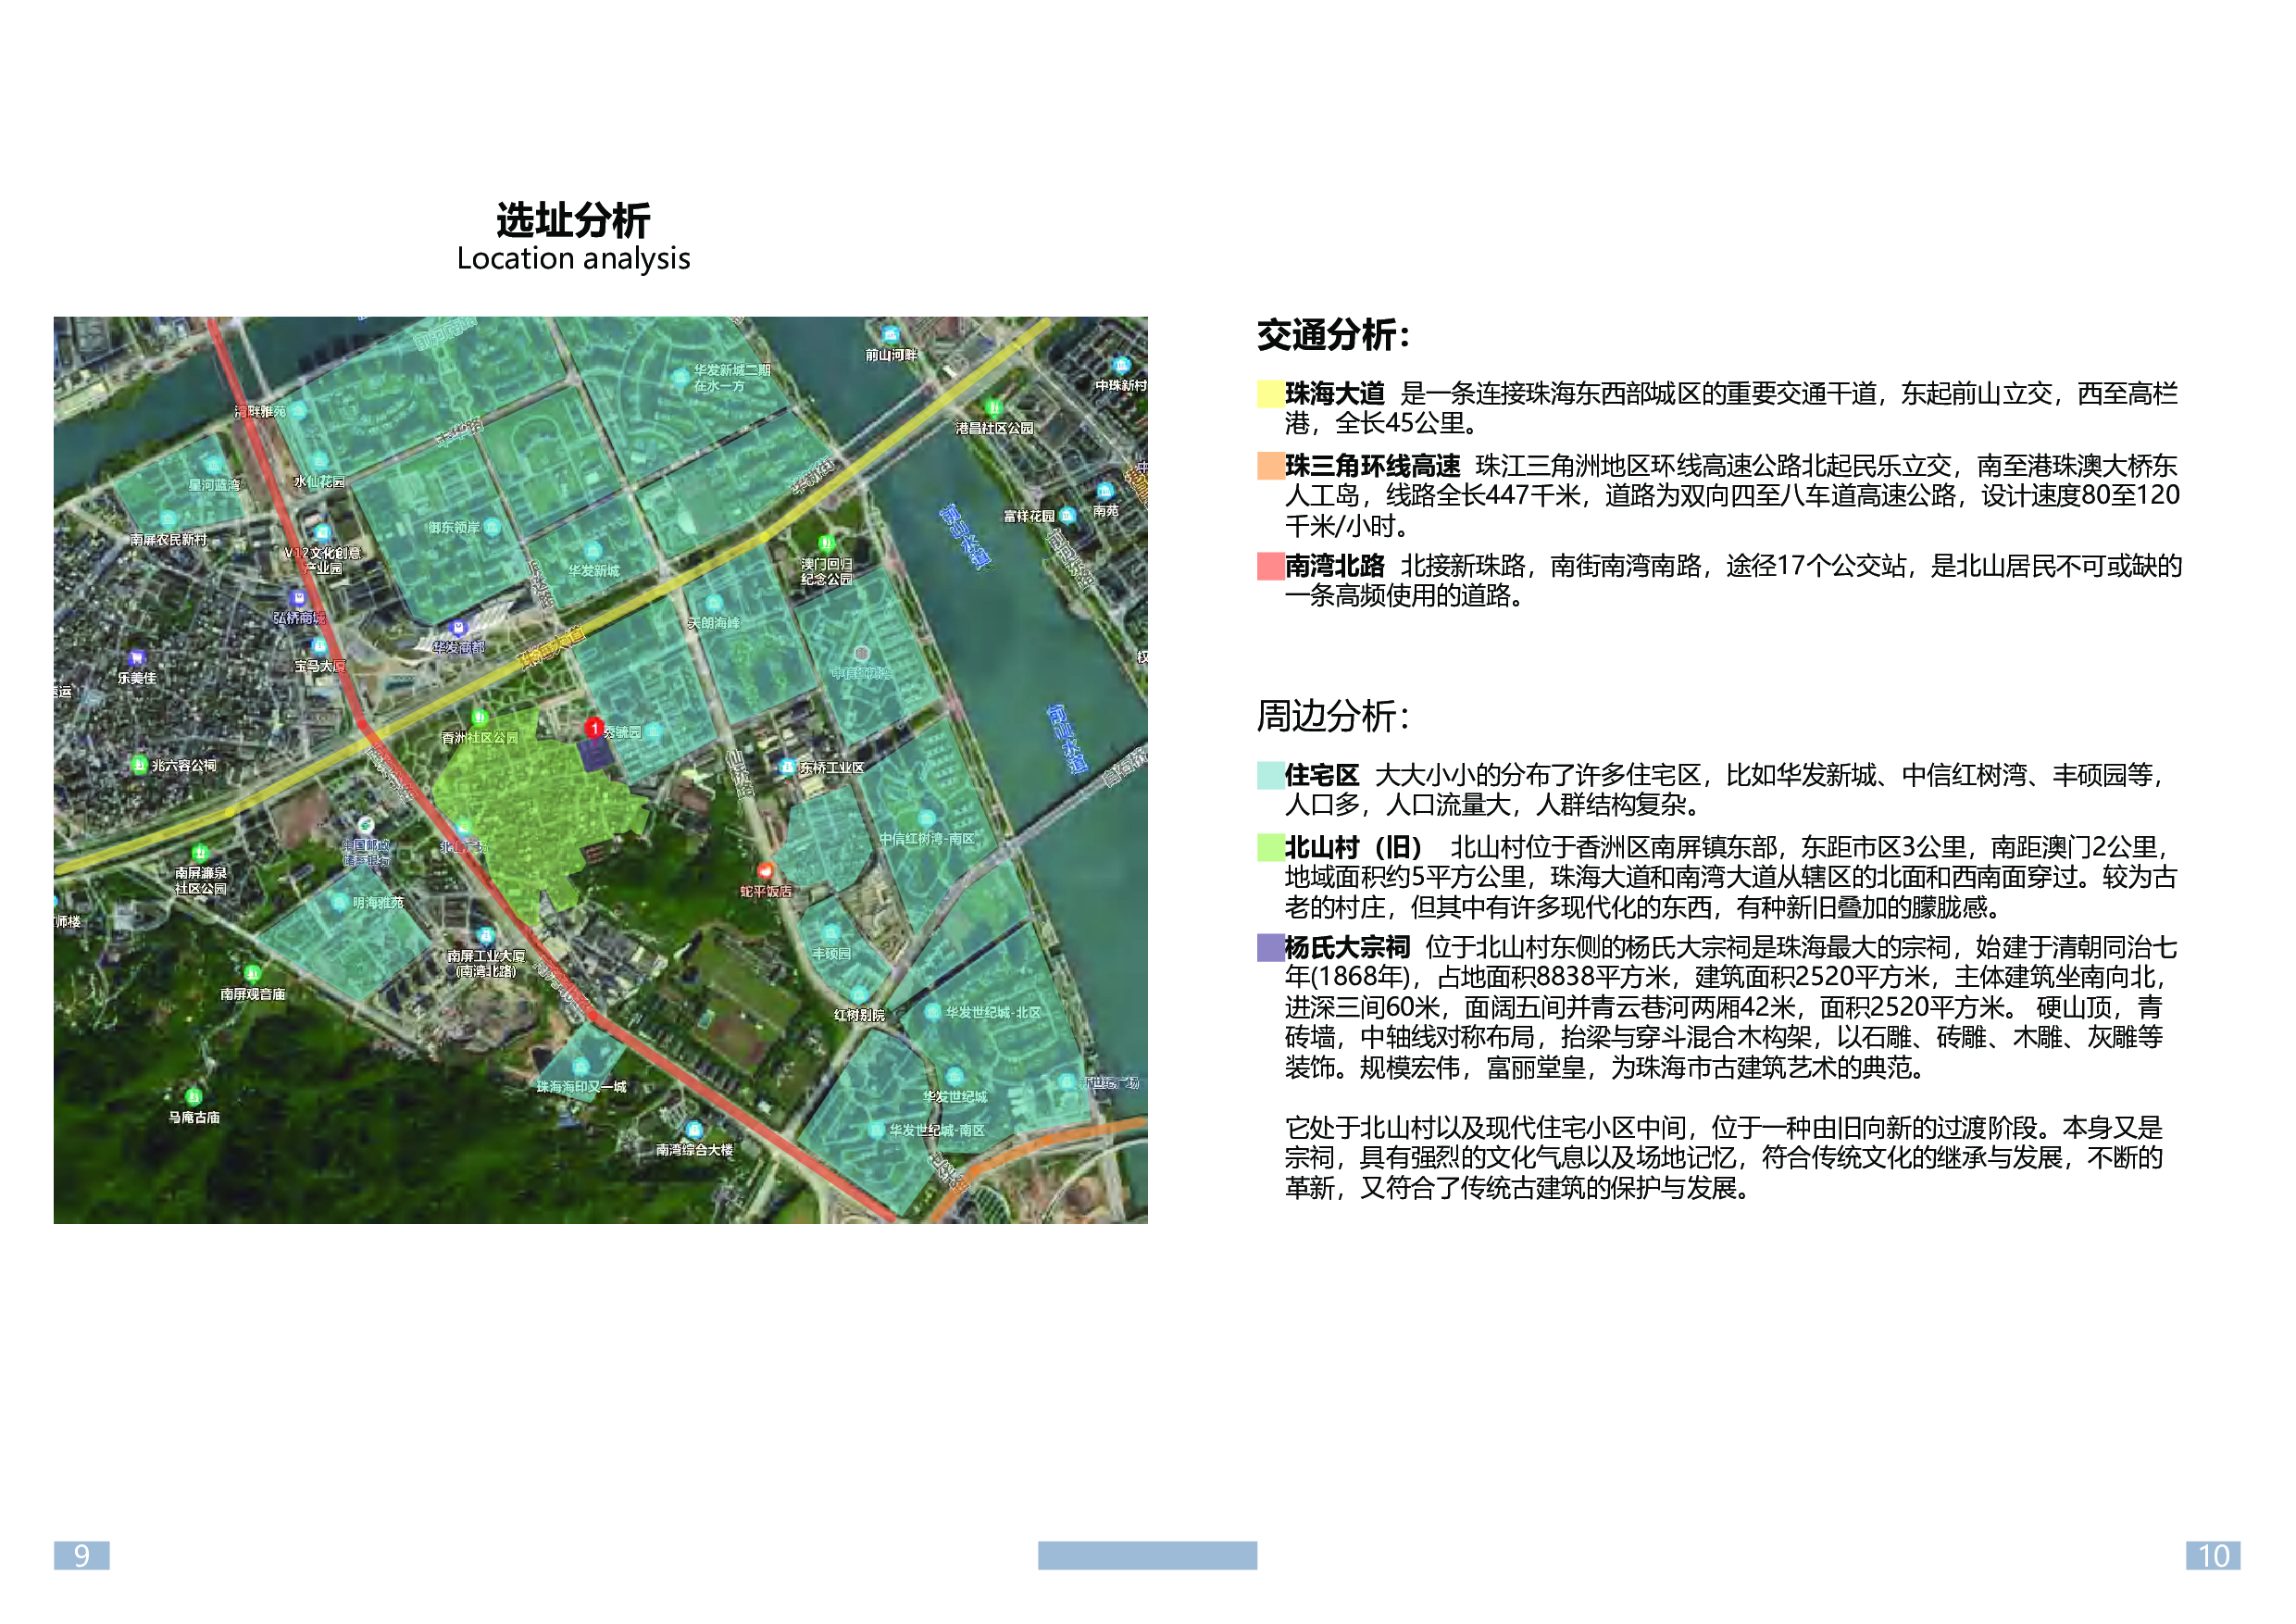Click the 蛇平饭店 restaurant marker

tap(765, 871)
